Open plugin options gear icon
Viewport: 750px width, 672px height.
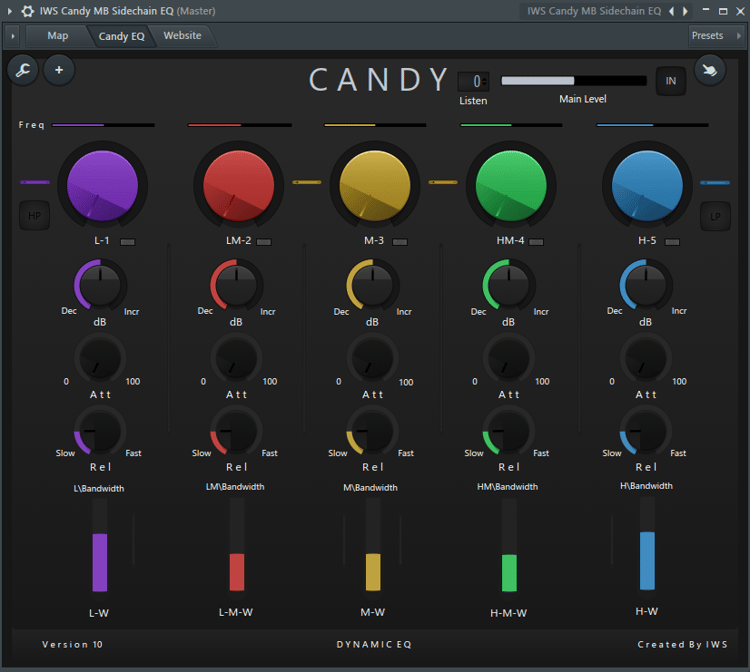click(x=28, y=11)
